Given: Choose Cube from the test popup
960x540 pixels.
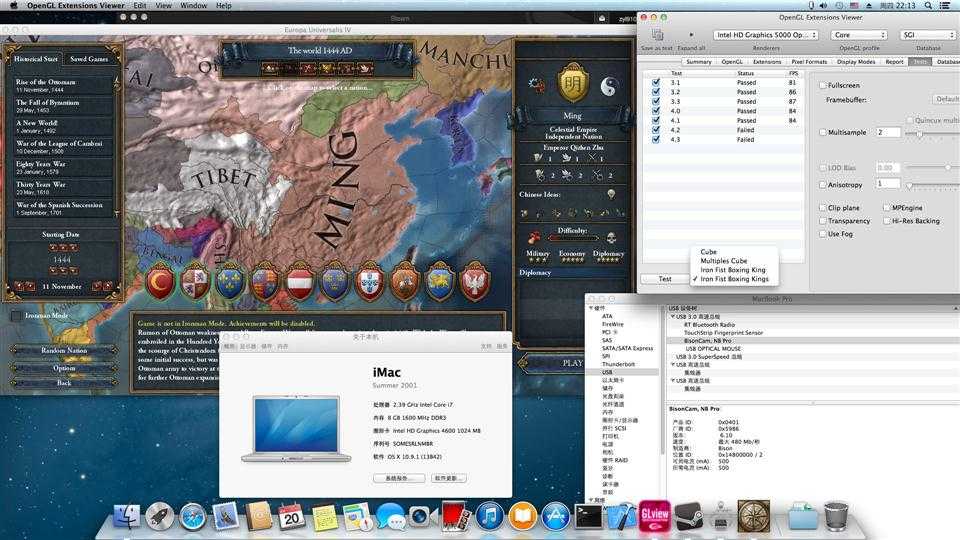Looking at the screenshot, I should click(x=708, y=252).
